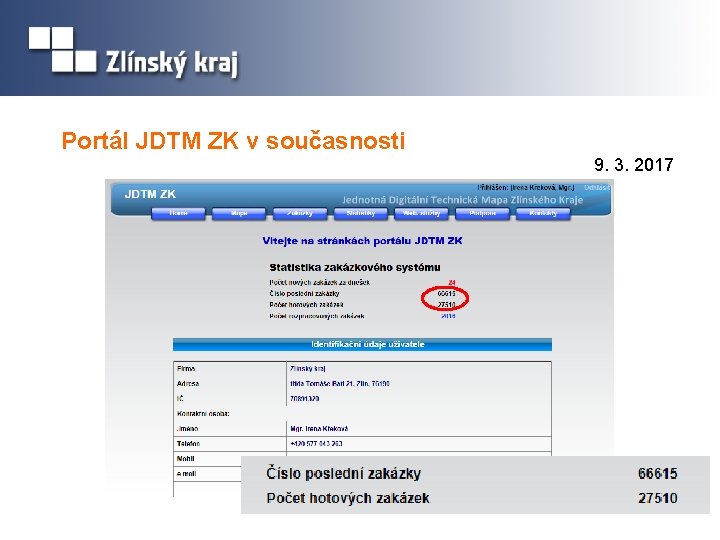This screenshot has height=540, width=720.
Task: Click the Kontaktní osoba label
Action: point(203,413)
